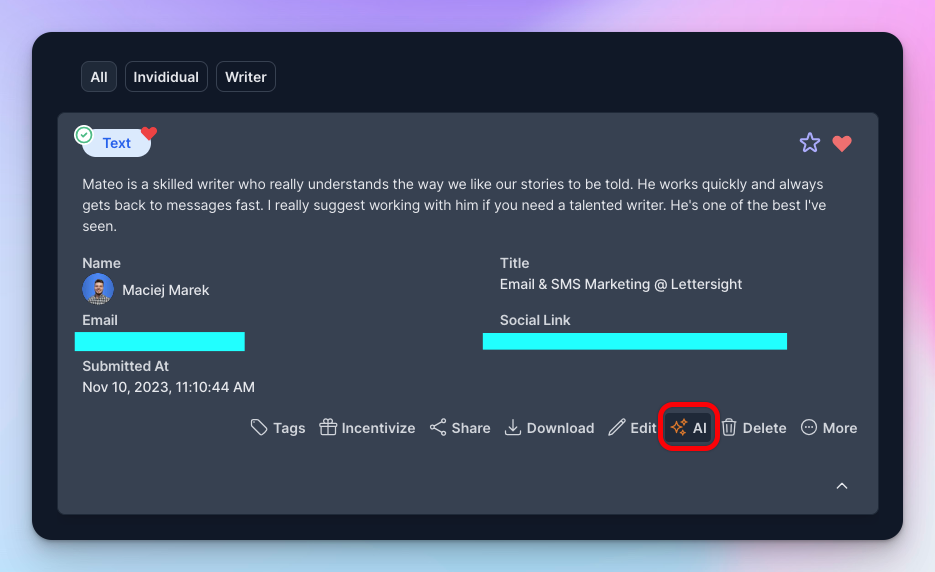Open the More options menu
This screenshot has width=935, height=572.
coord(829,428)
